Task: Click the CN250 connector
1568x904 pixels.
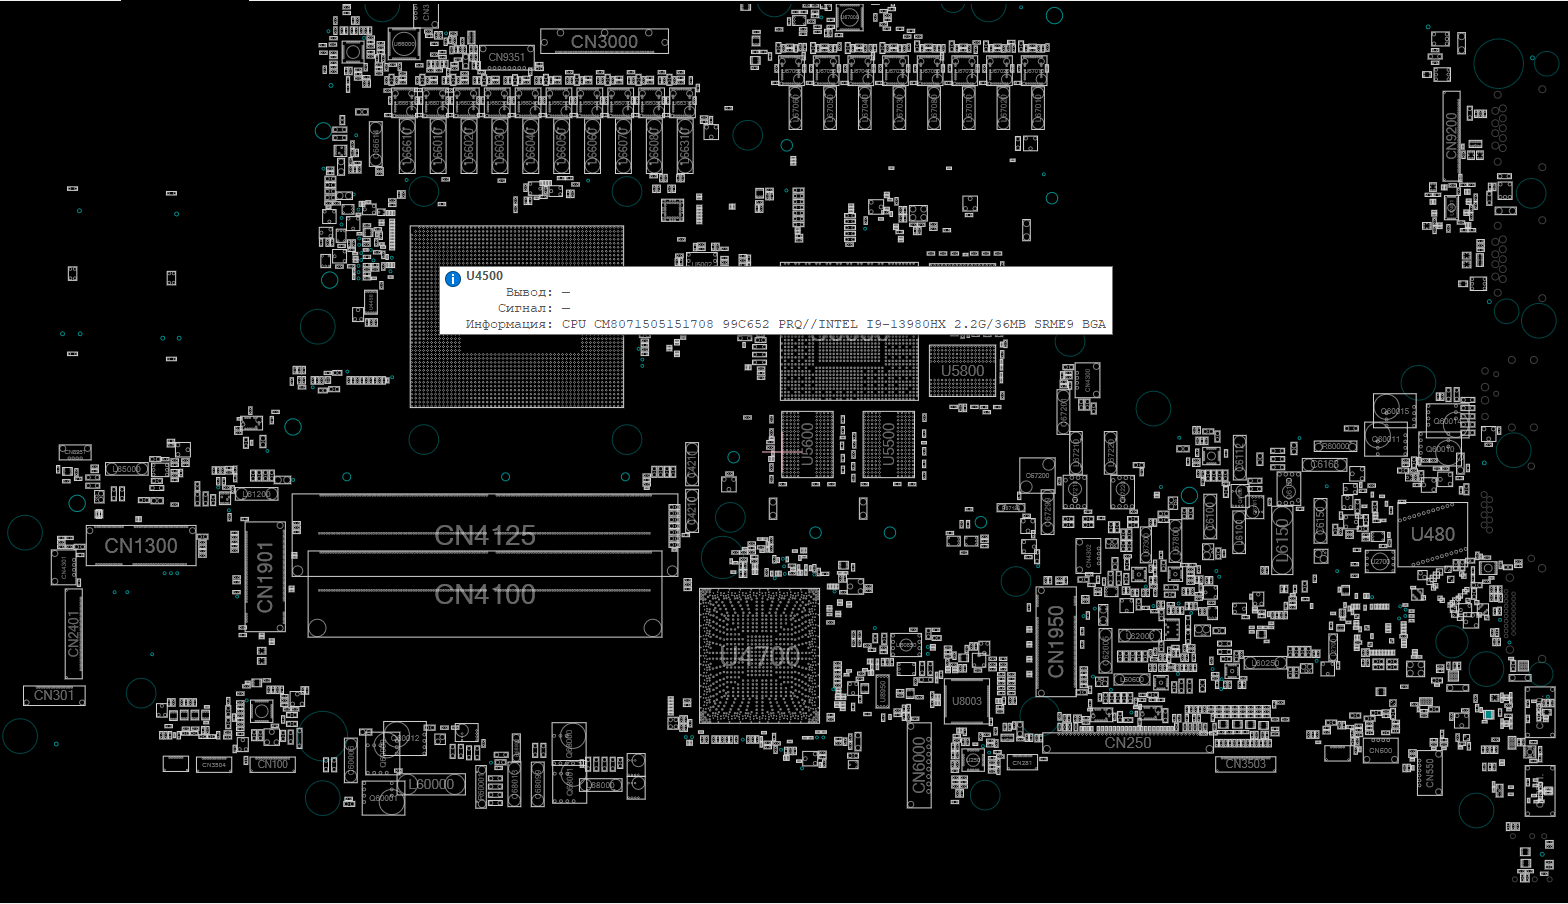Action: (x=1127, y=744)
